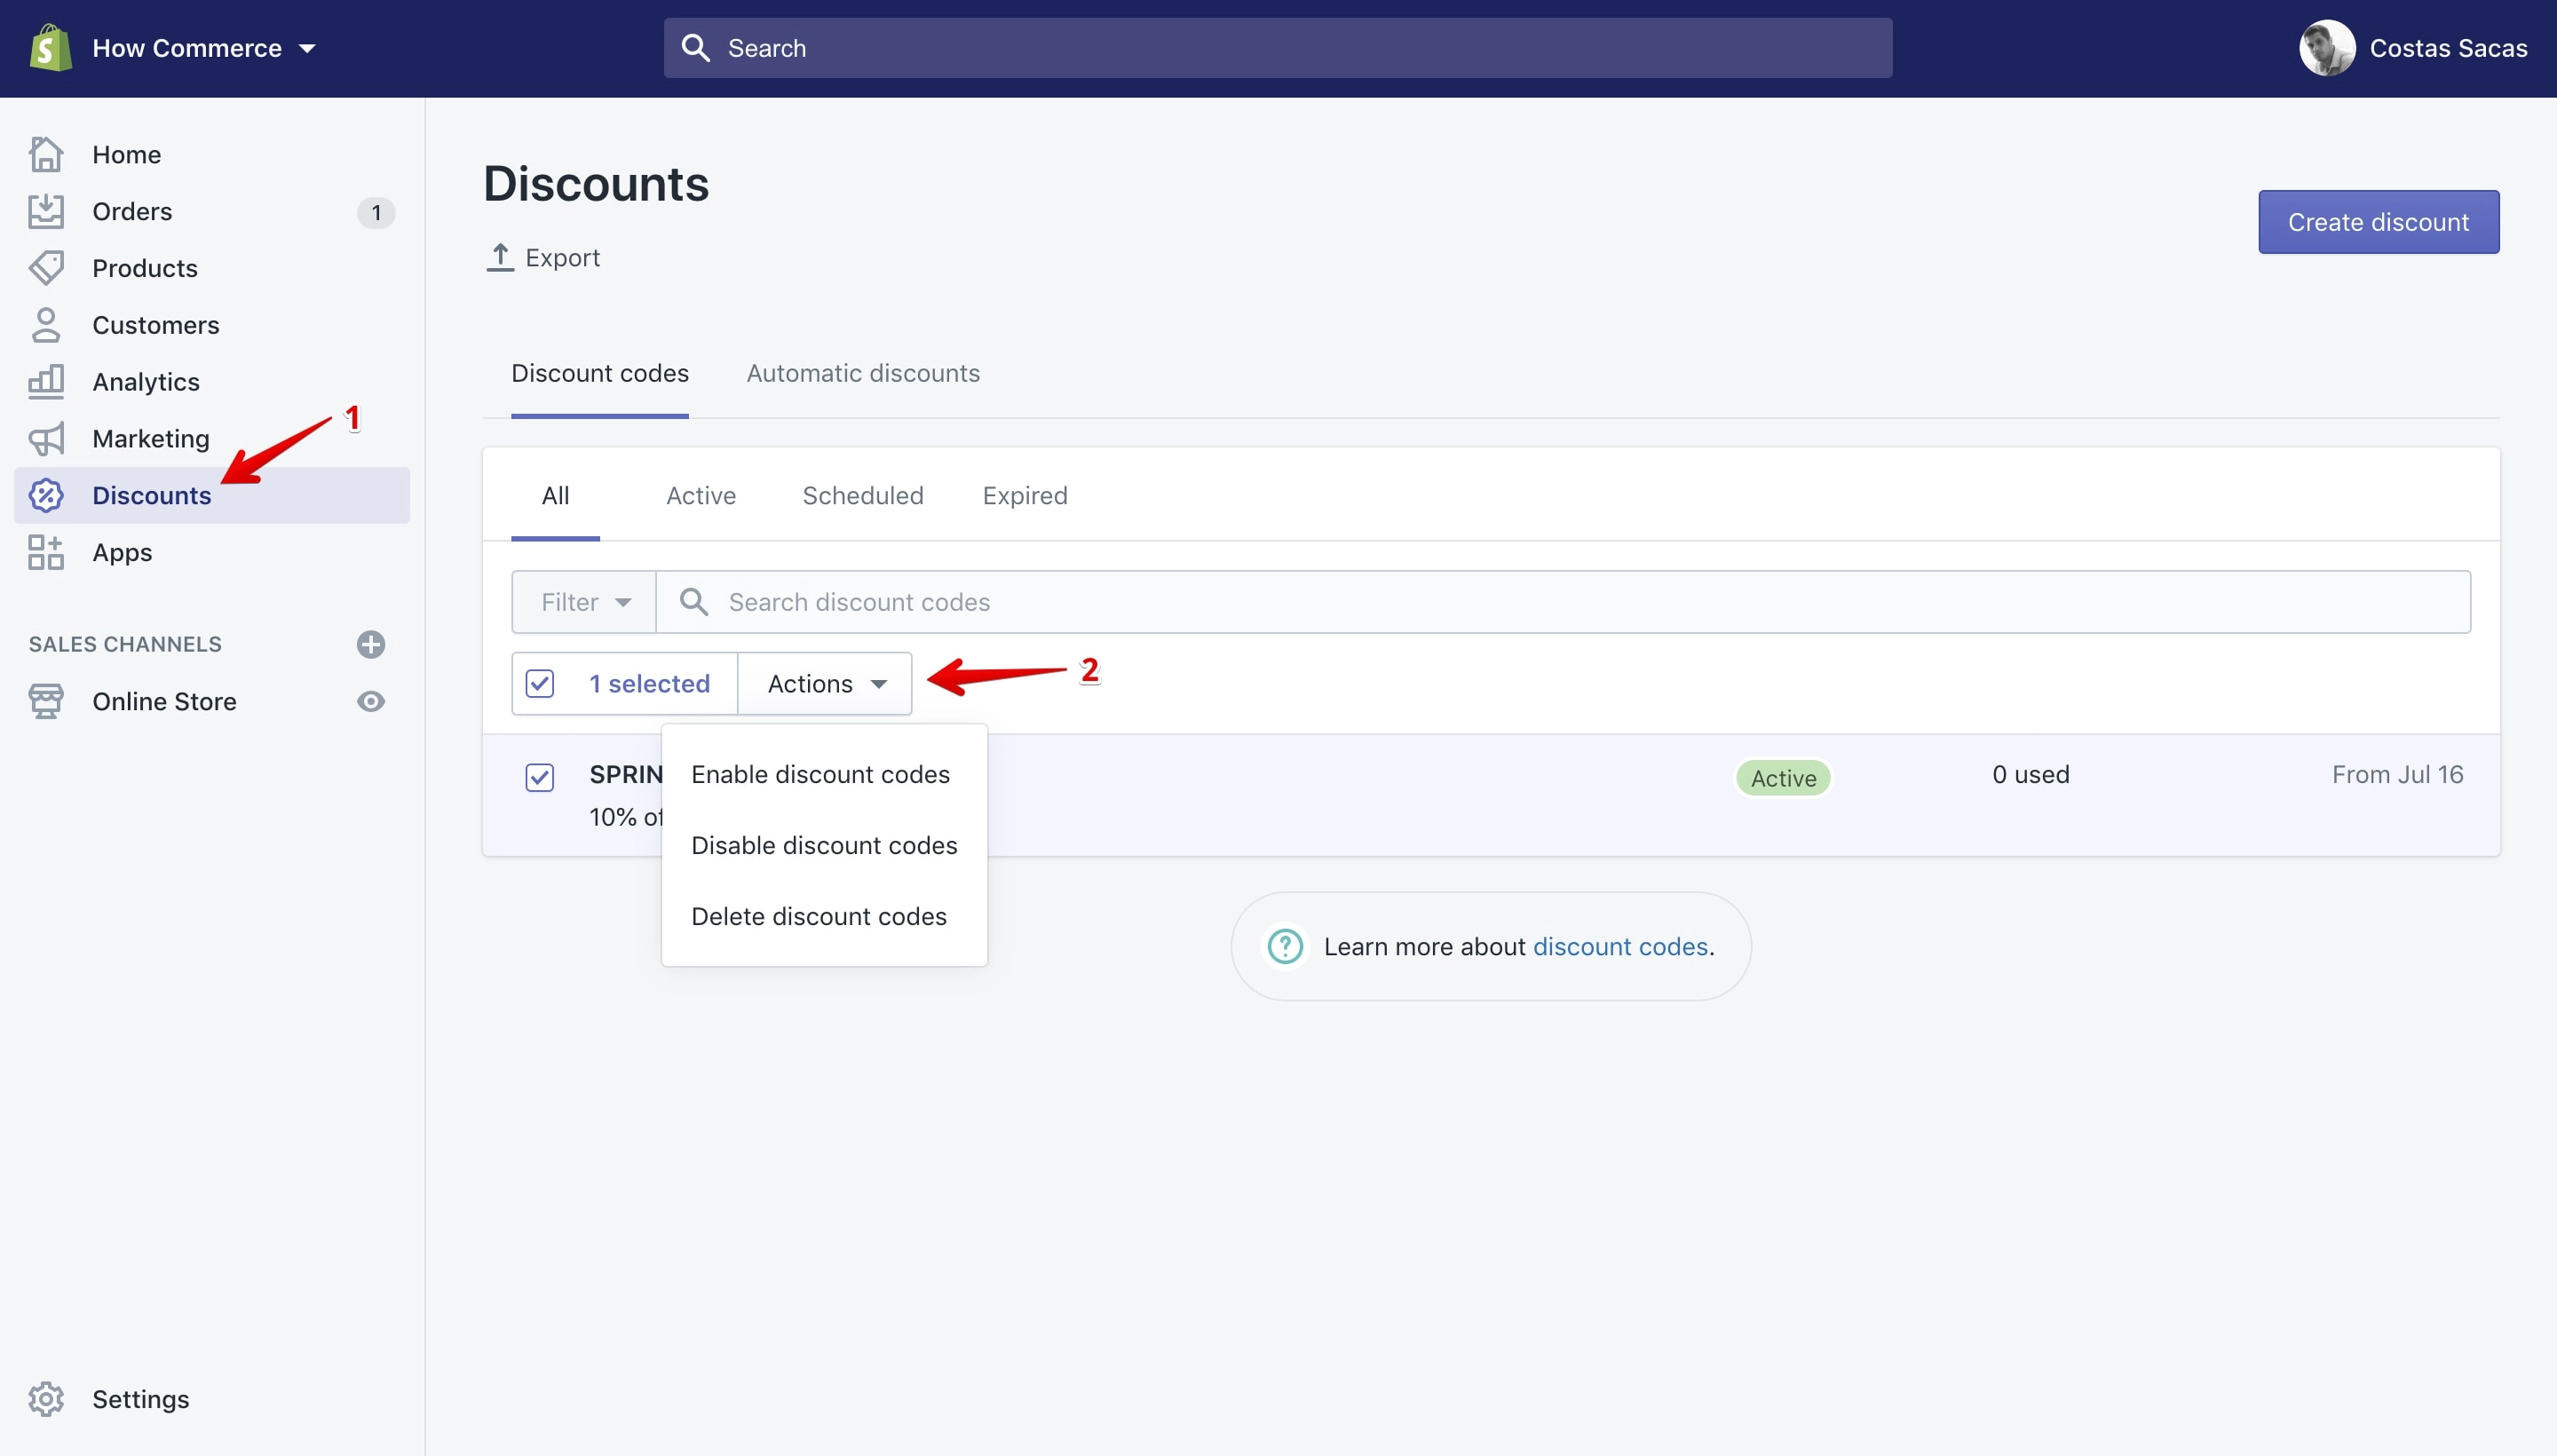Focus the top Search field
The image size is (2557, 1456).
[x=1277, y=48]
